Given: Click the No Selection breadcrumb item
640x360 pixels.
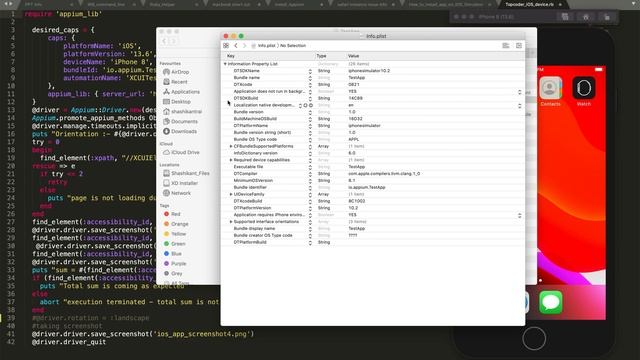Looking at the screenshot, I should (293, 46).
